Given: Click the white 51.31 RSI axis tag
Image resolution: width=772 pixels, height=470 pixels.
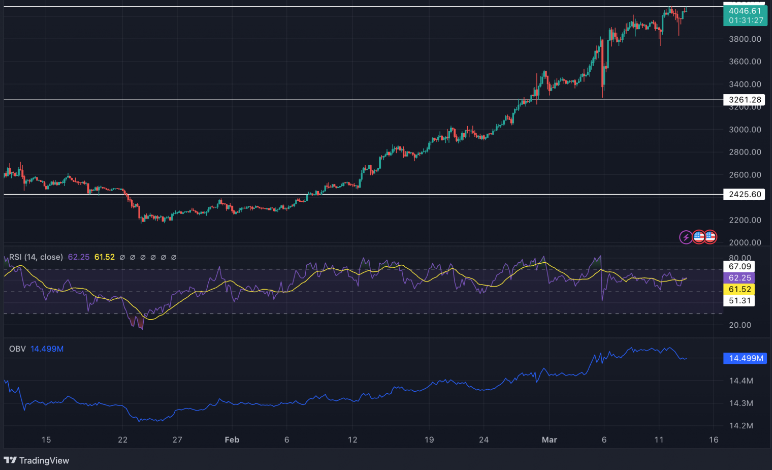Looking at the screenshot, I should tap(739, 301).
